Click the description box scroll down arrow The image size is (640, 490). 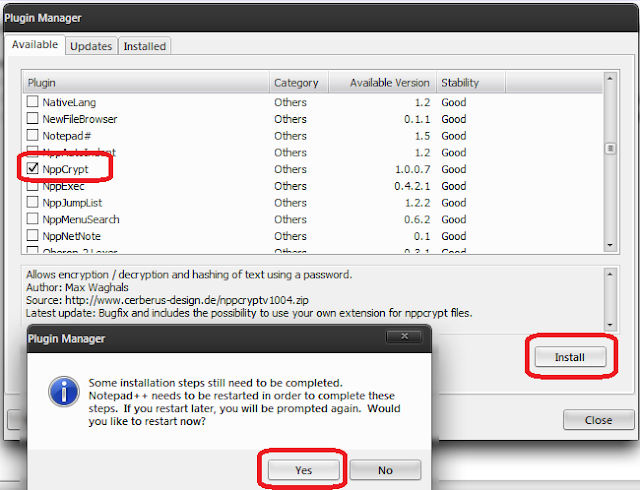click(x=610, y=325)
